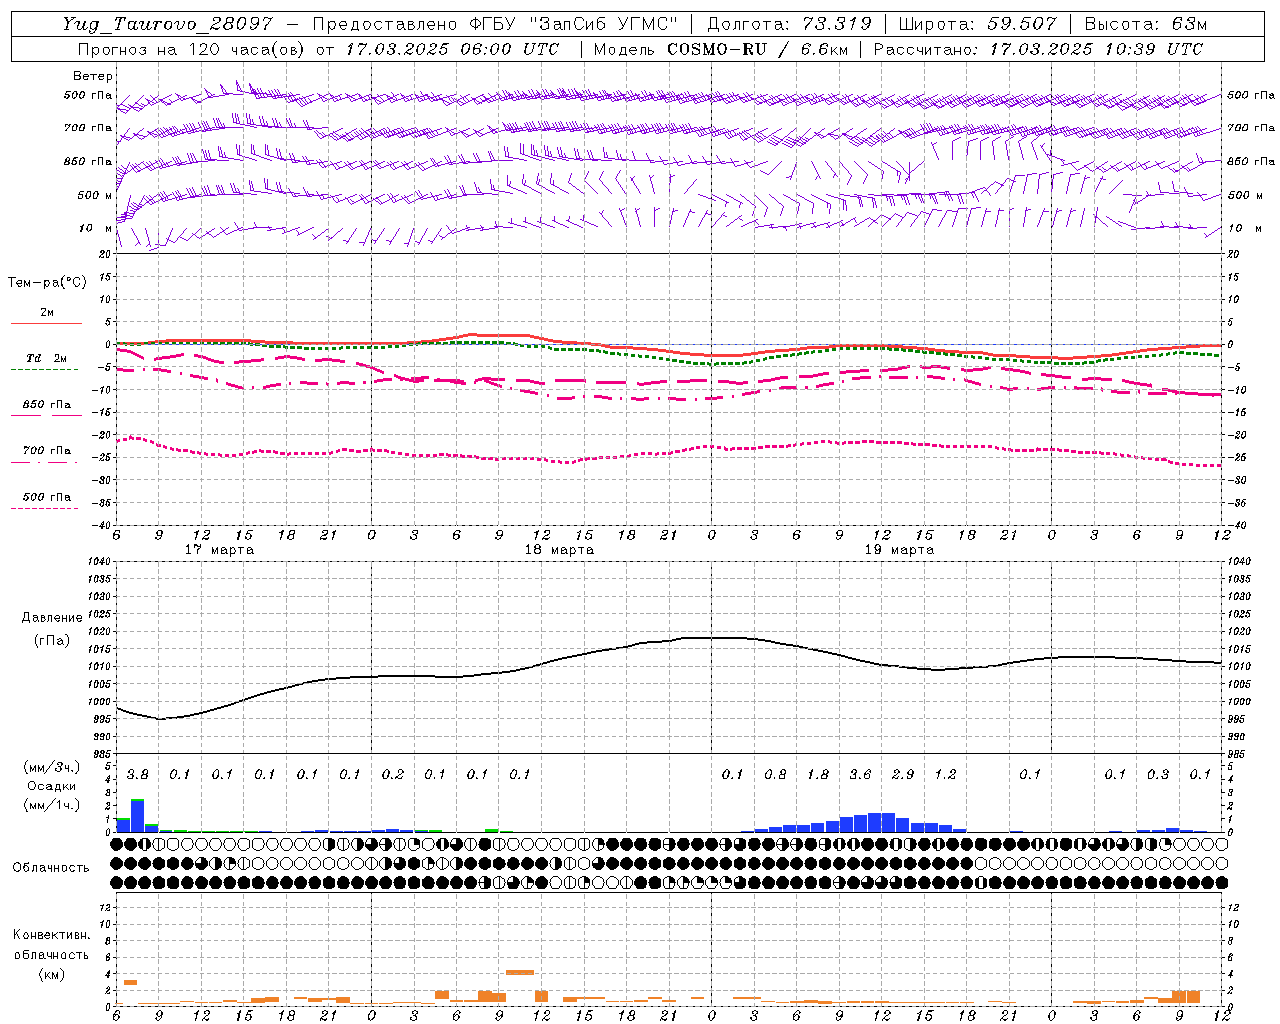Click the Тем-ра(°C) axis label
The height and width of the screenshot is (1024, 1280).
(47, 283)
